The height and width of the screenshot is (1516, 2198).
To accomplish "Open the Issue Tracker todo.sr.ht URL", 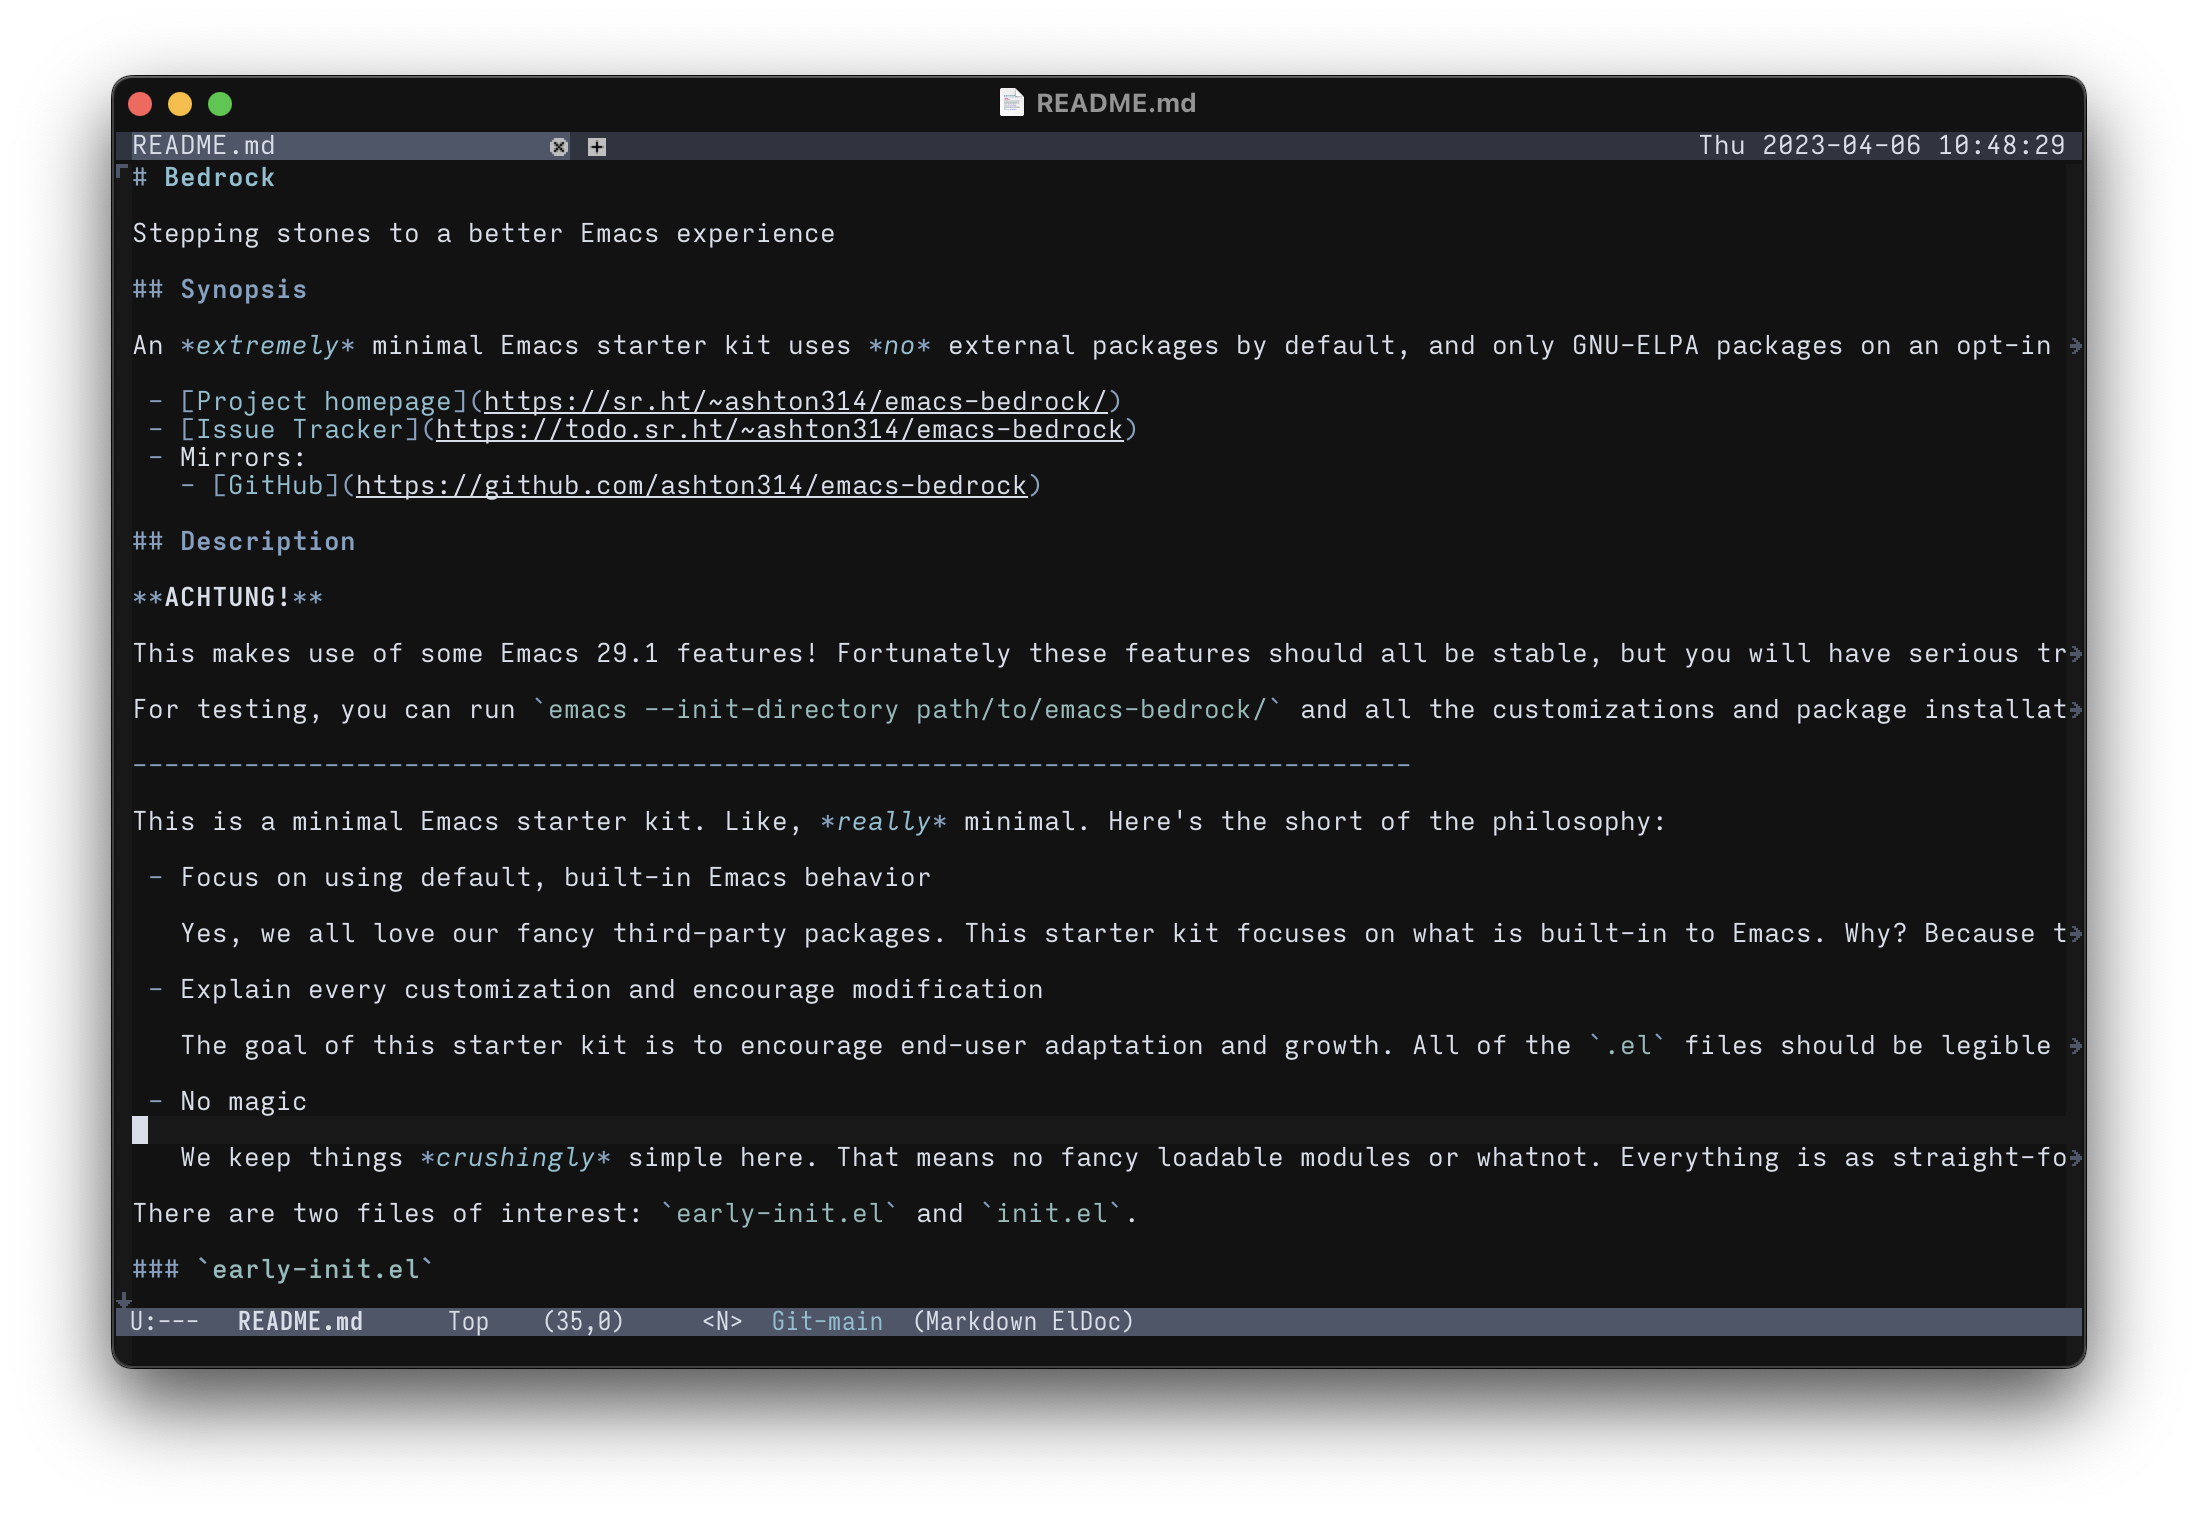I will pos(779,430).
